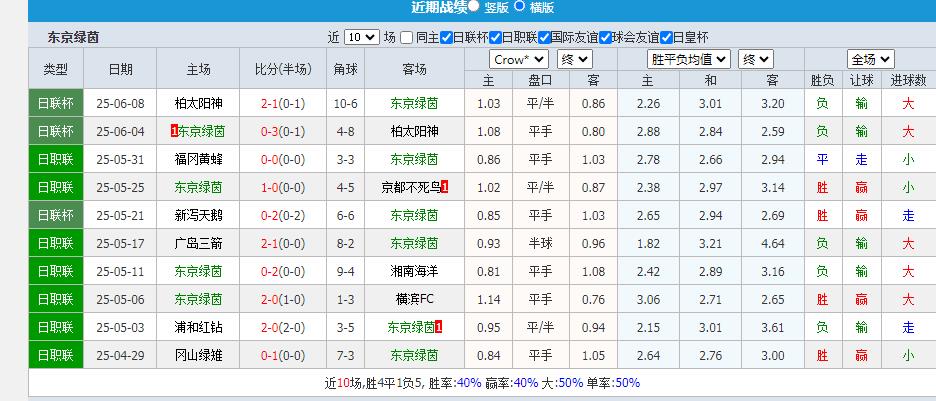Click red card badge in 25-05-03 row
Screen dimensions: 936x401
coord(439,327)
